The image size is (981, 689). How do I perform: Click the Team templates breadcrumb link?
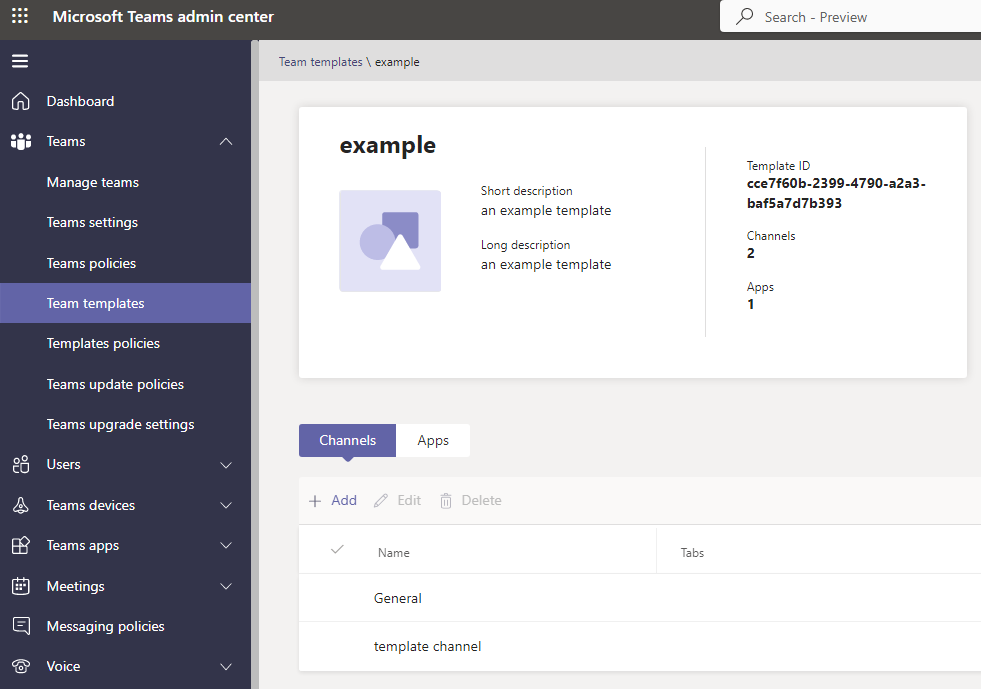pos(320,62)
